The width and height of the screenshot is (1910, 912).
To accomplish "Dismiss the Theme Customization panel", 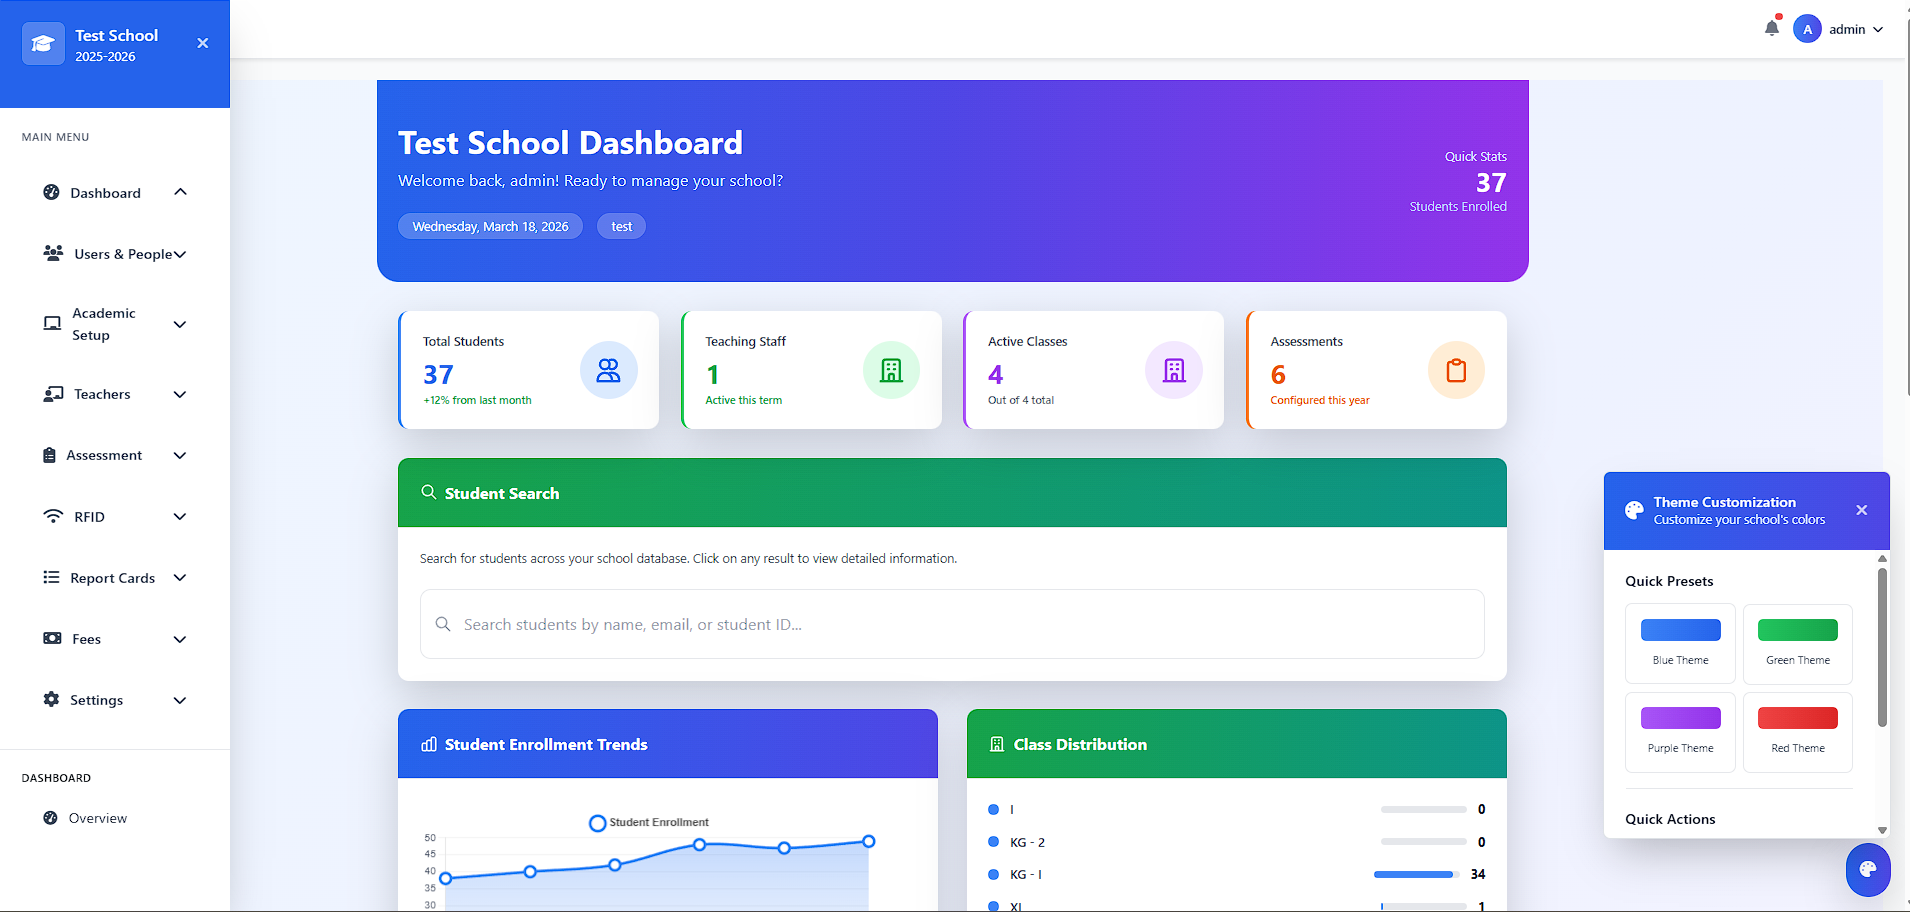I will point(1861,510).
